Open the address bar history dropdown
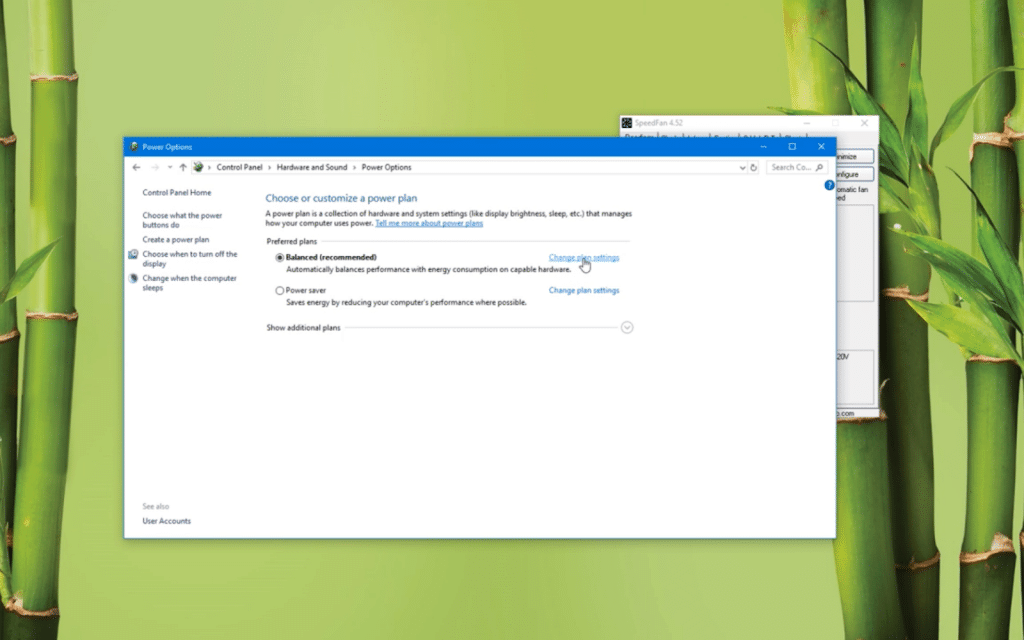The width and height of the screenshot is (1024, 640). coord(741,167)
